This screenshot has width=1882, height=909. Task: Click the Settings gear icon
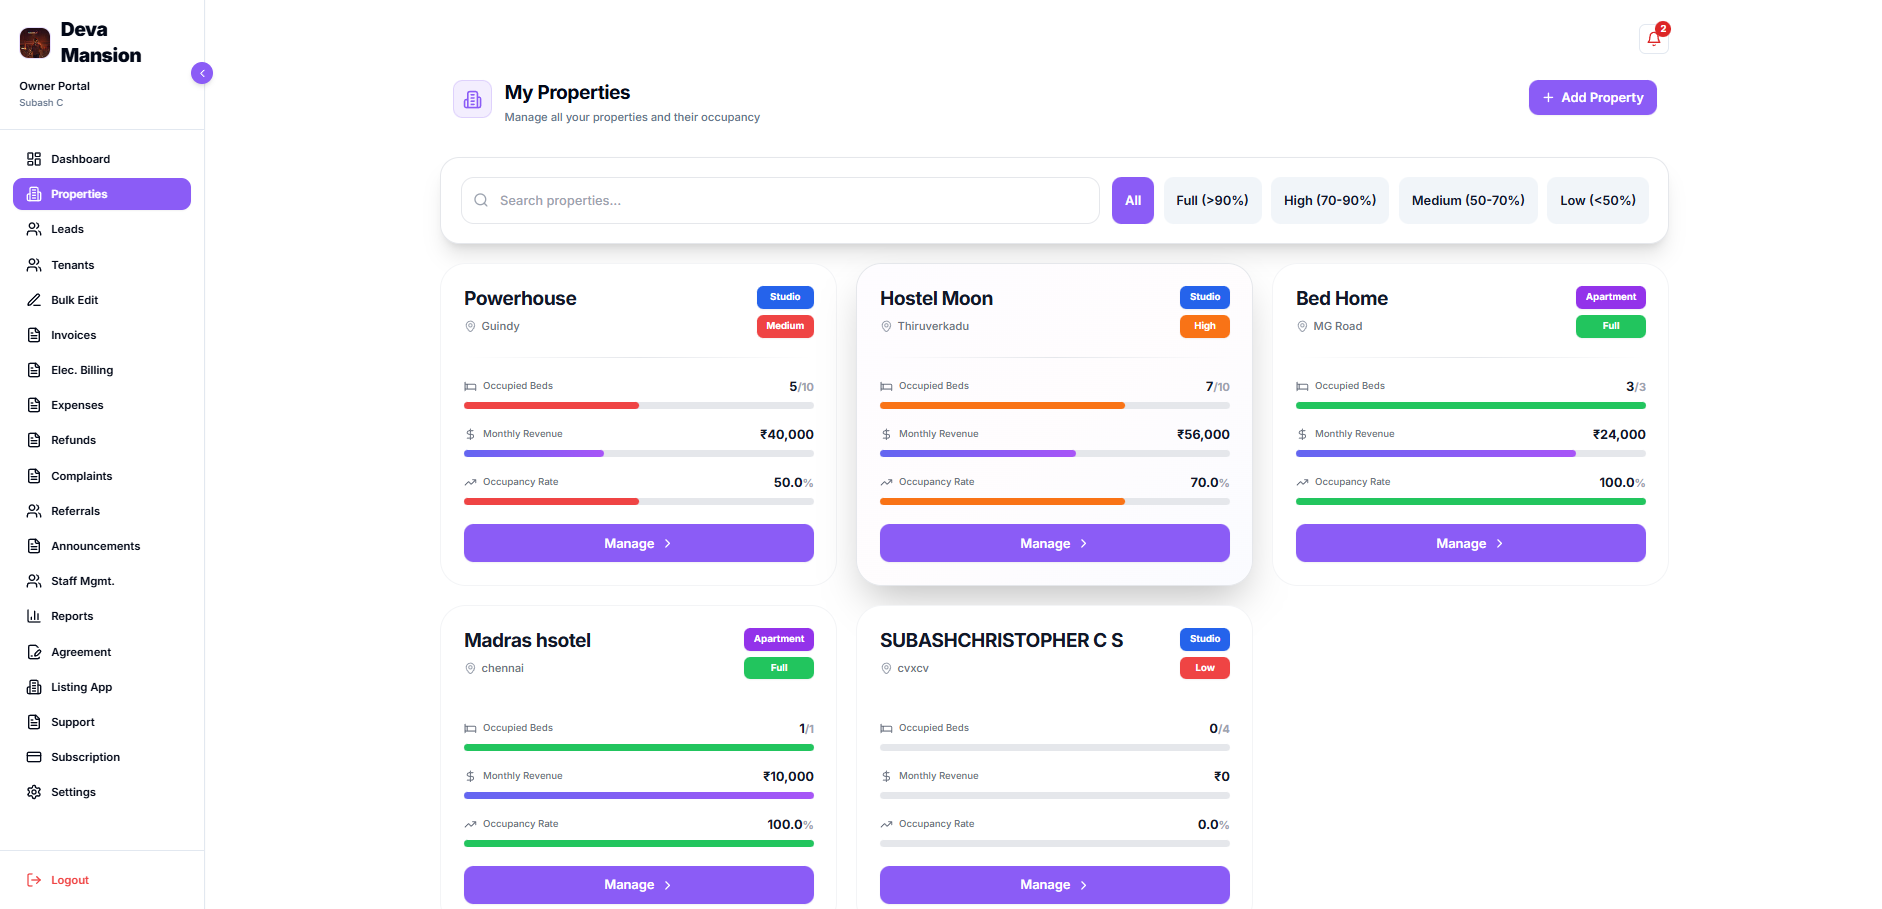(x=34, y=792)
